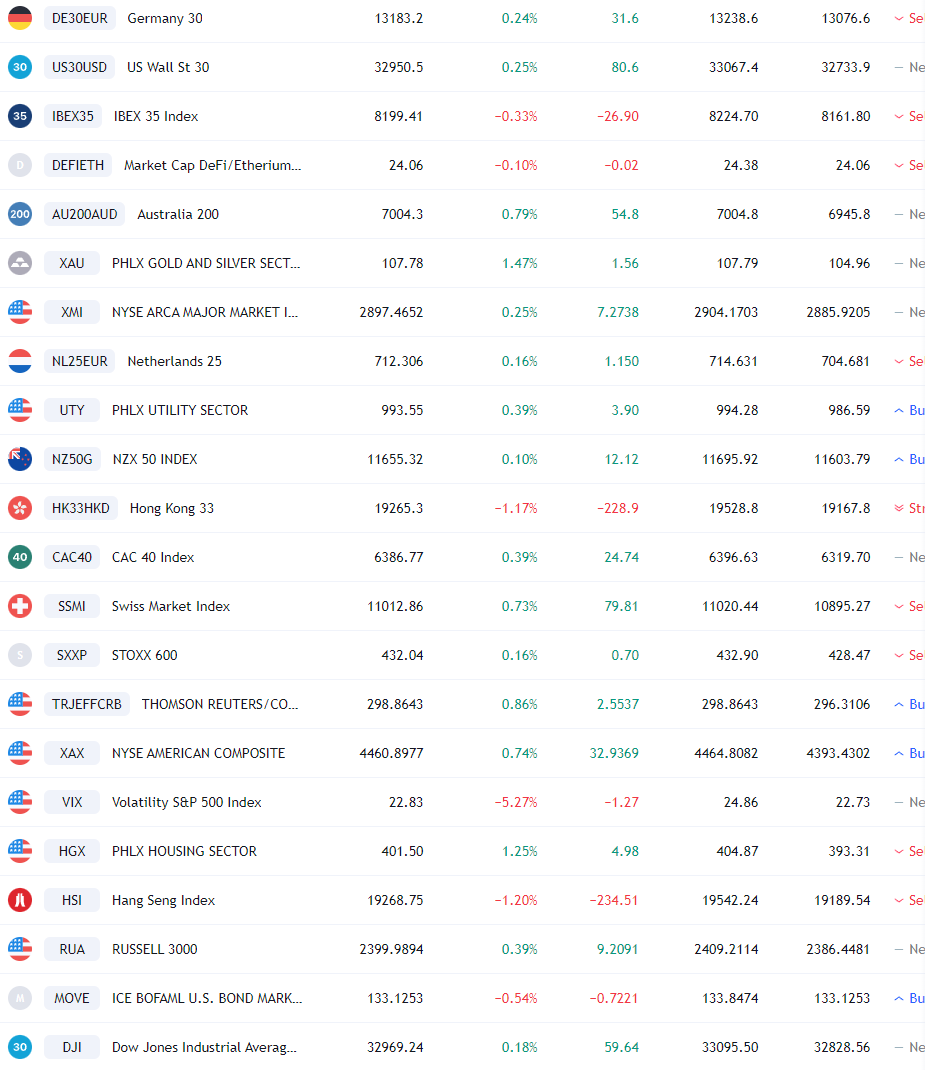
Task: Click the 32.9369 change for XAX
Action: (614, 753)
